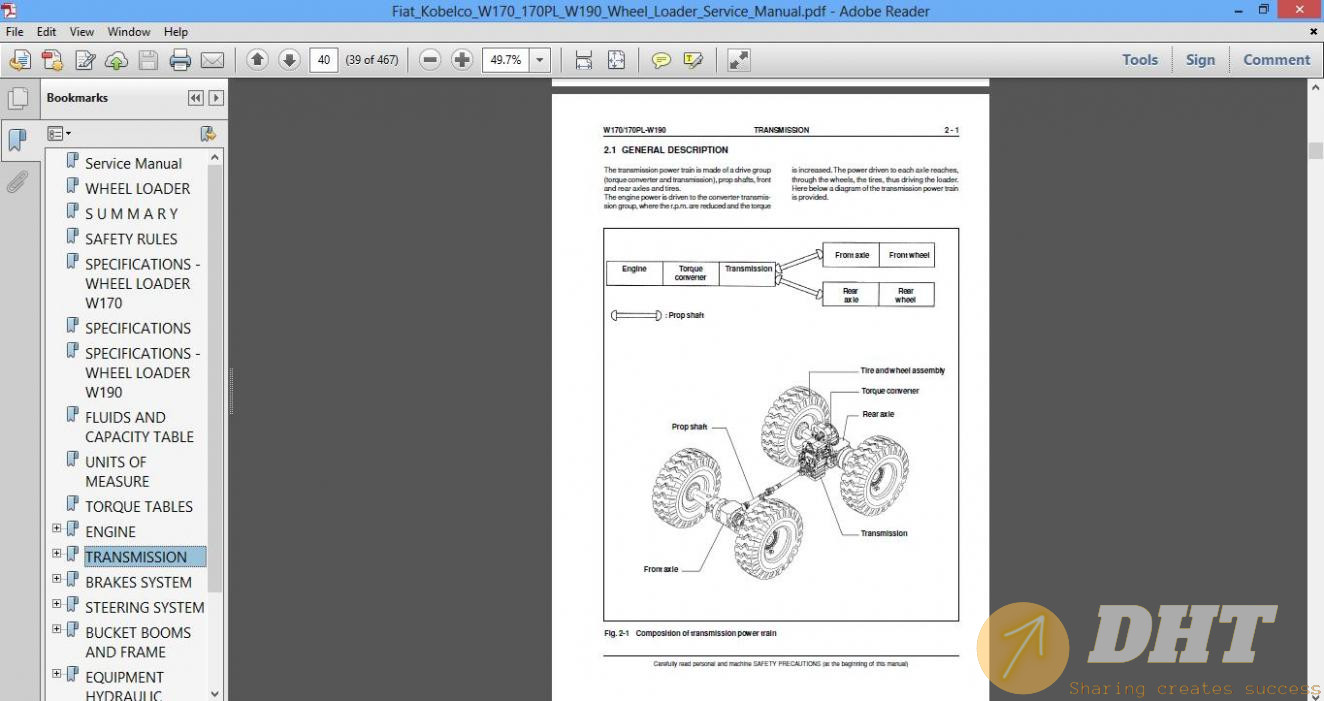Click the Bookmarks panel icon in sidebar
The height and width of the screenshot is (701, 1324).
point(17,140)
